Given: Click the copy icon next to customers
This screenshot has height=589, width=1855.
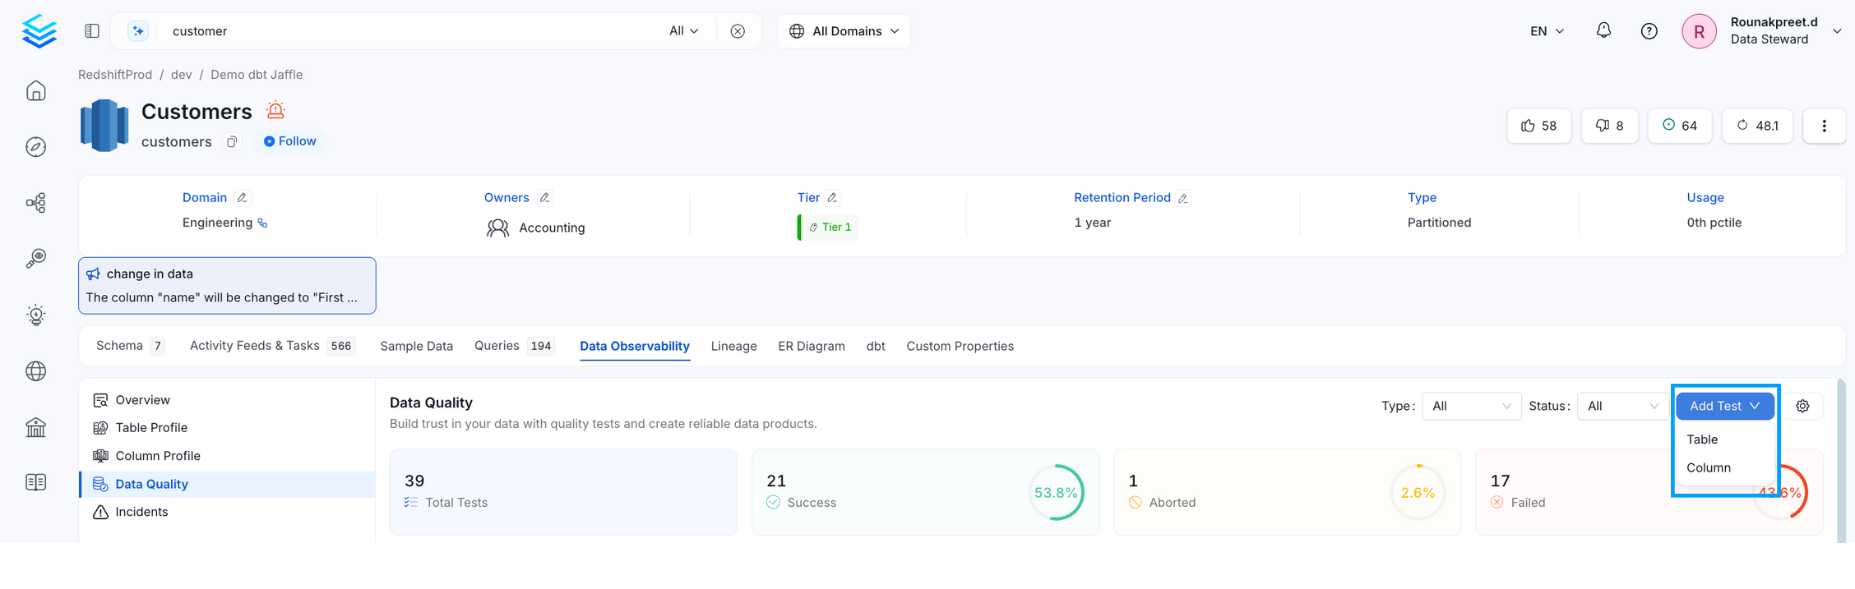Looking at the screenshot, I should [232, 142].
